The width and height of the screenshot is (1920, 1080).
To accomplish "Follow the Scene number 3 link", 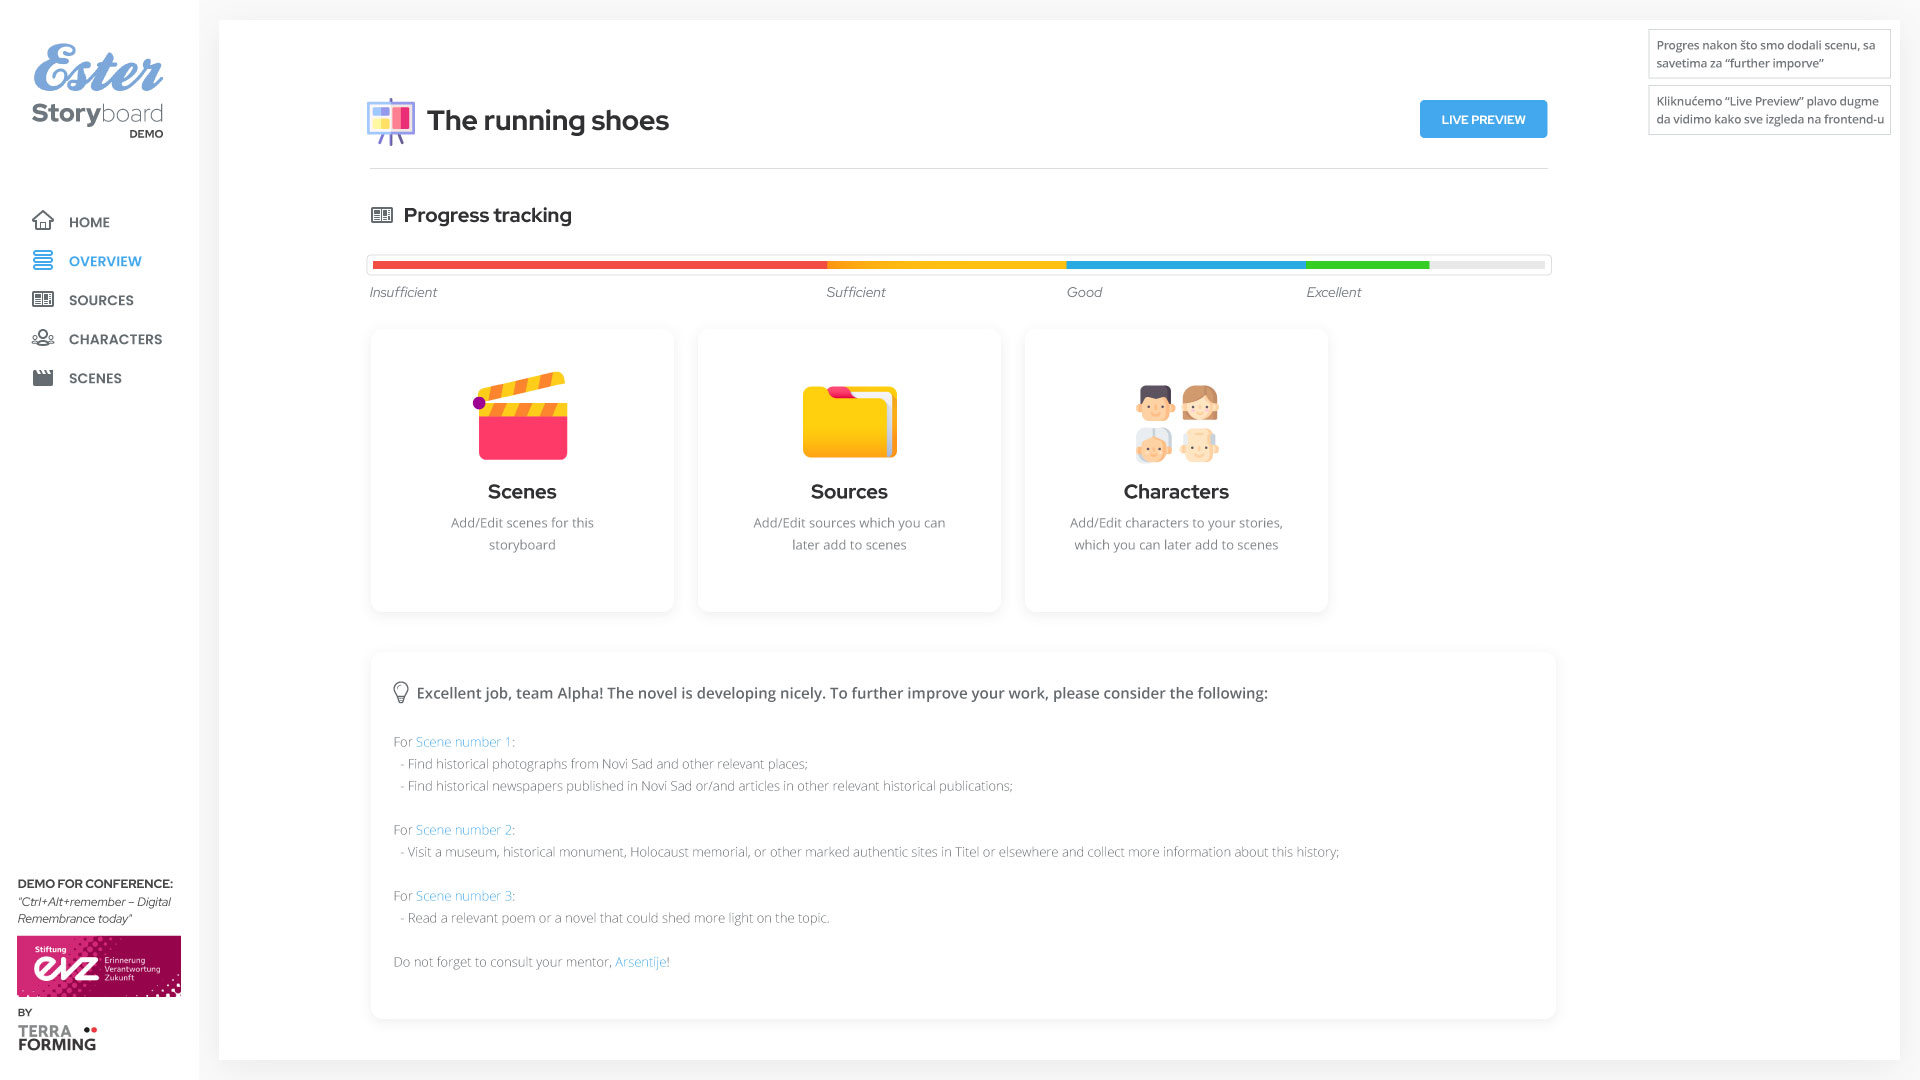I will pyautogui.click(x=463, y=896).
